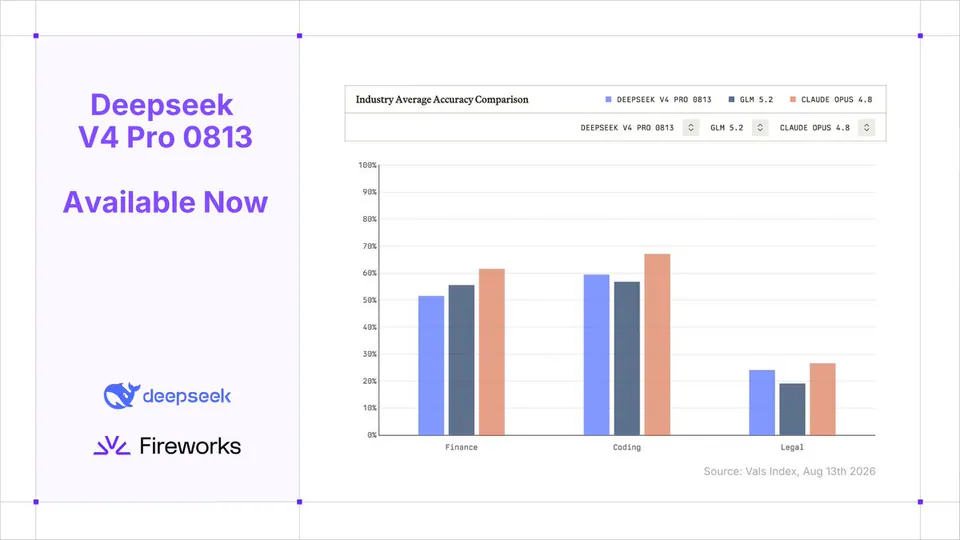960x540 pixels.
Task: Click the 'Finance' axis label
Action: 461,447
